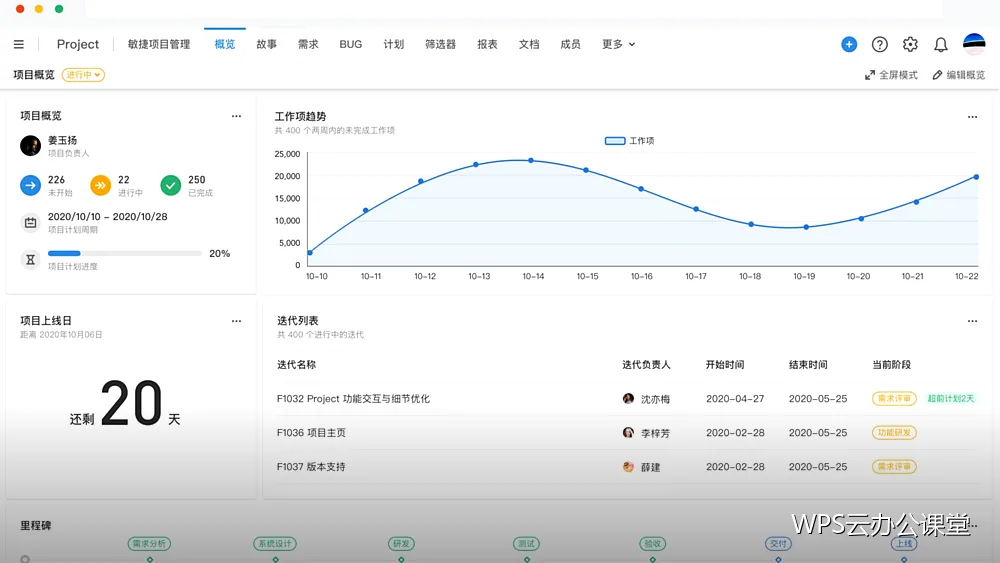The width and height of the screenshot is (1000, 563).
Task: Click 需求评审 stage tag of F1032
Action: pyautogui.click(x=894, y=398)
